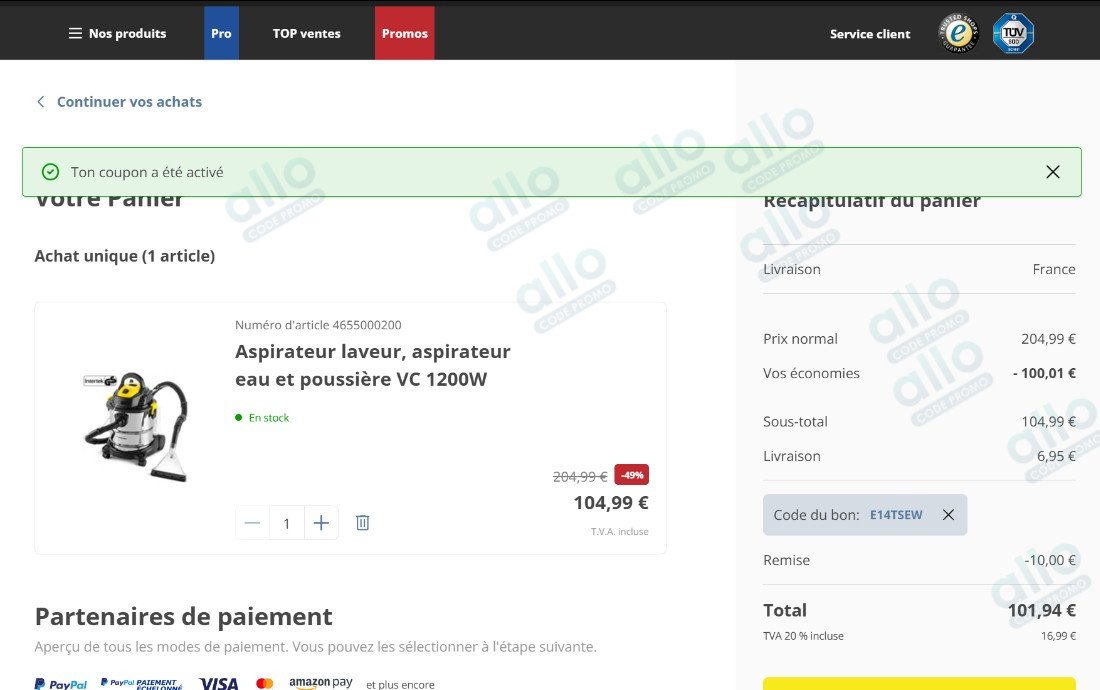The image size is (1100, 690).
Task: Click the Vos économies amount - 100,01 €
Action: coord(1044,373)
